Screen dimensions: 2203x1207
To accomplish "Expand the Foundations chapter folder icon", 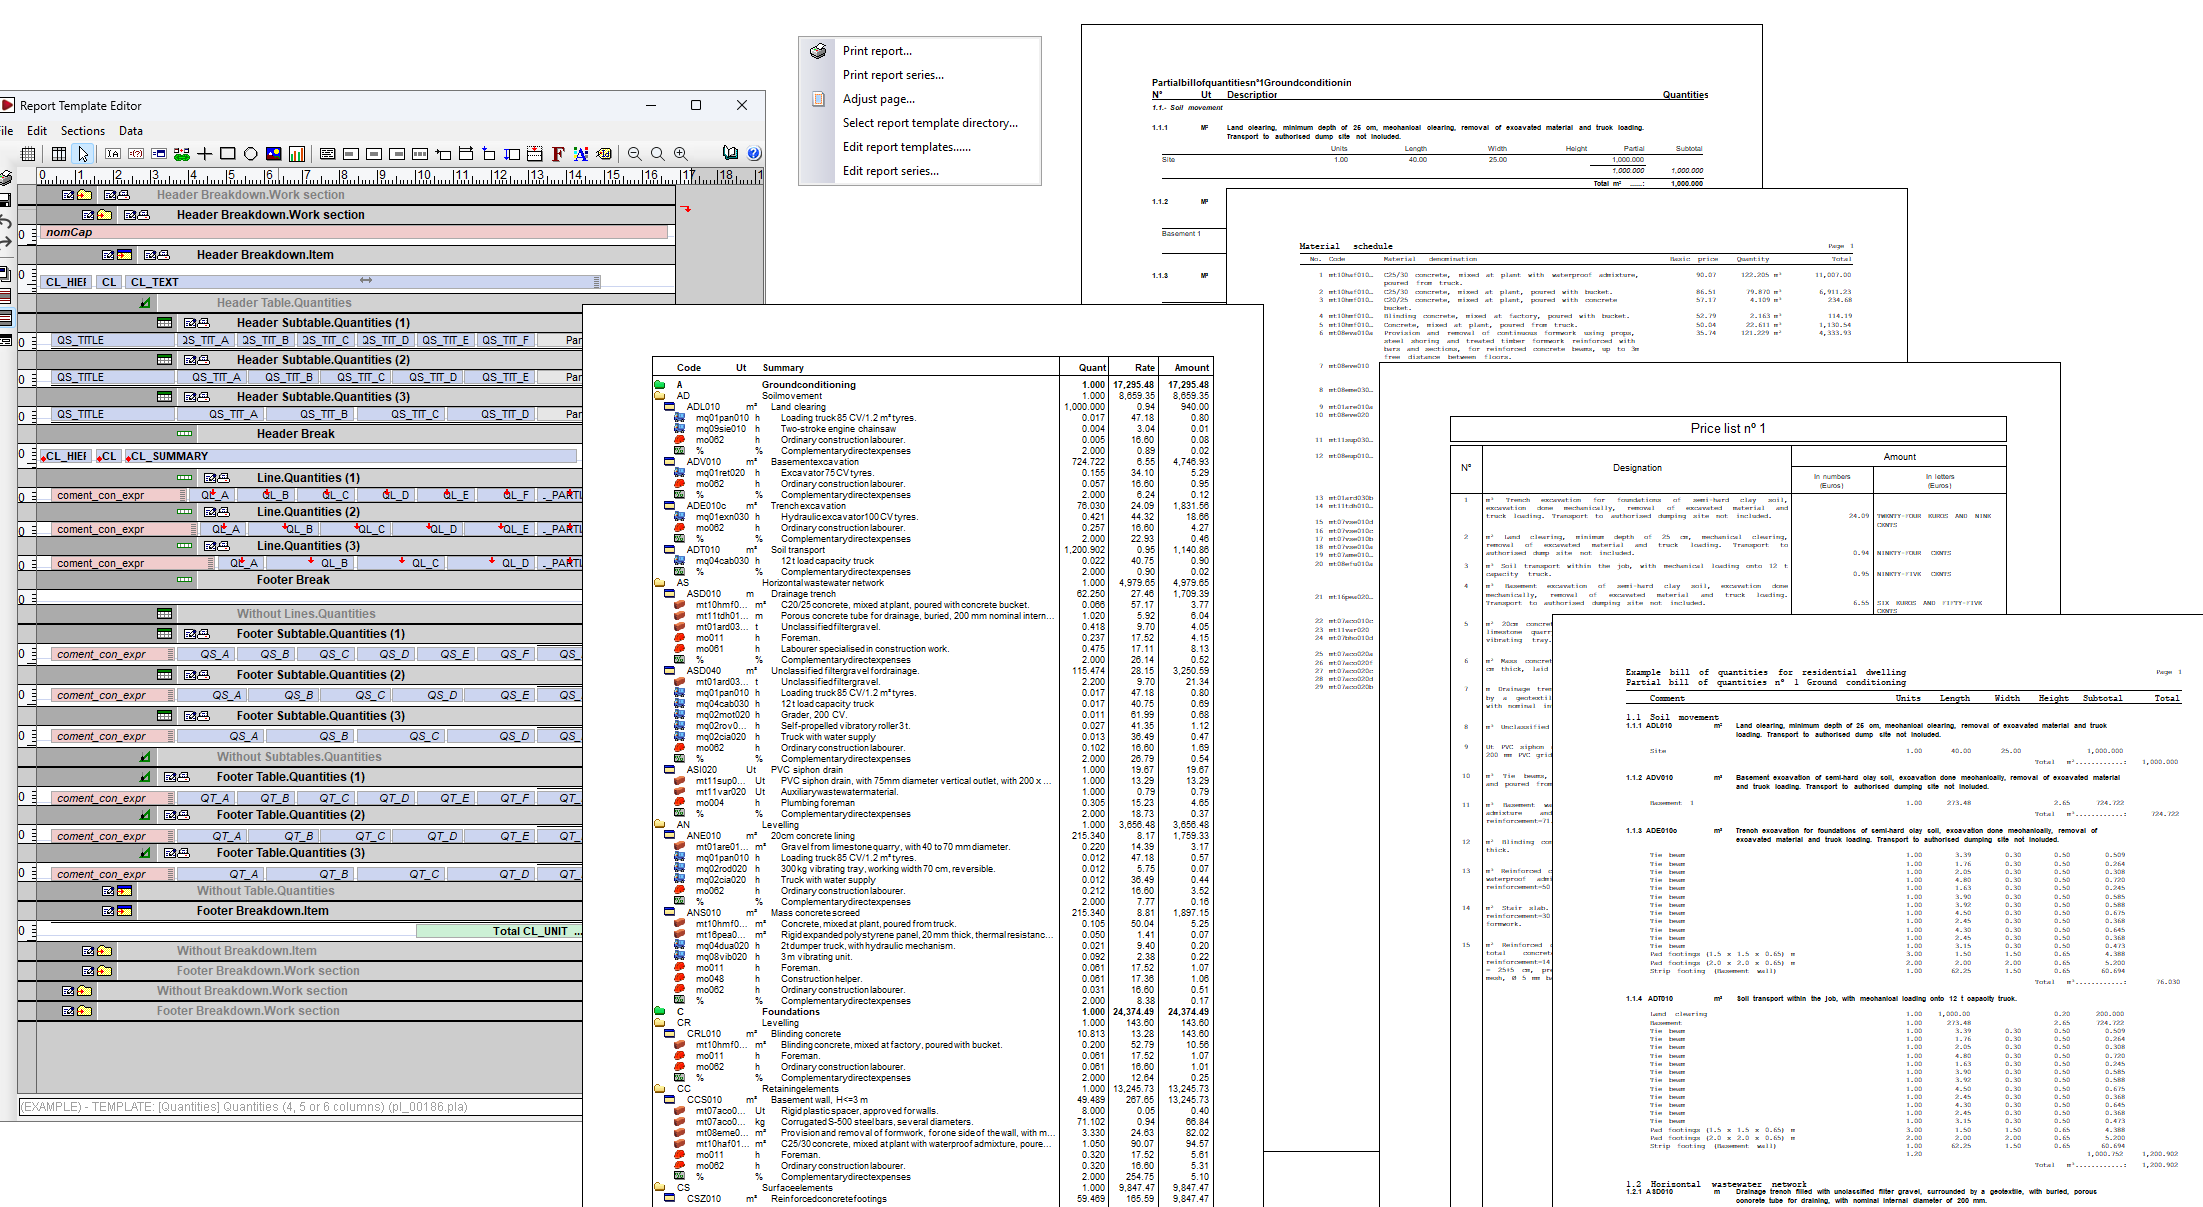I will (x=660, y=1012).
